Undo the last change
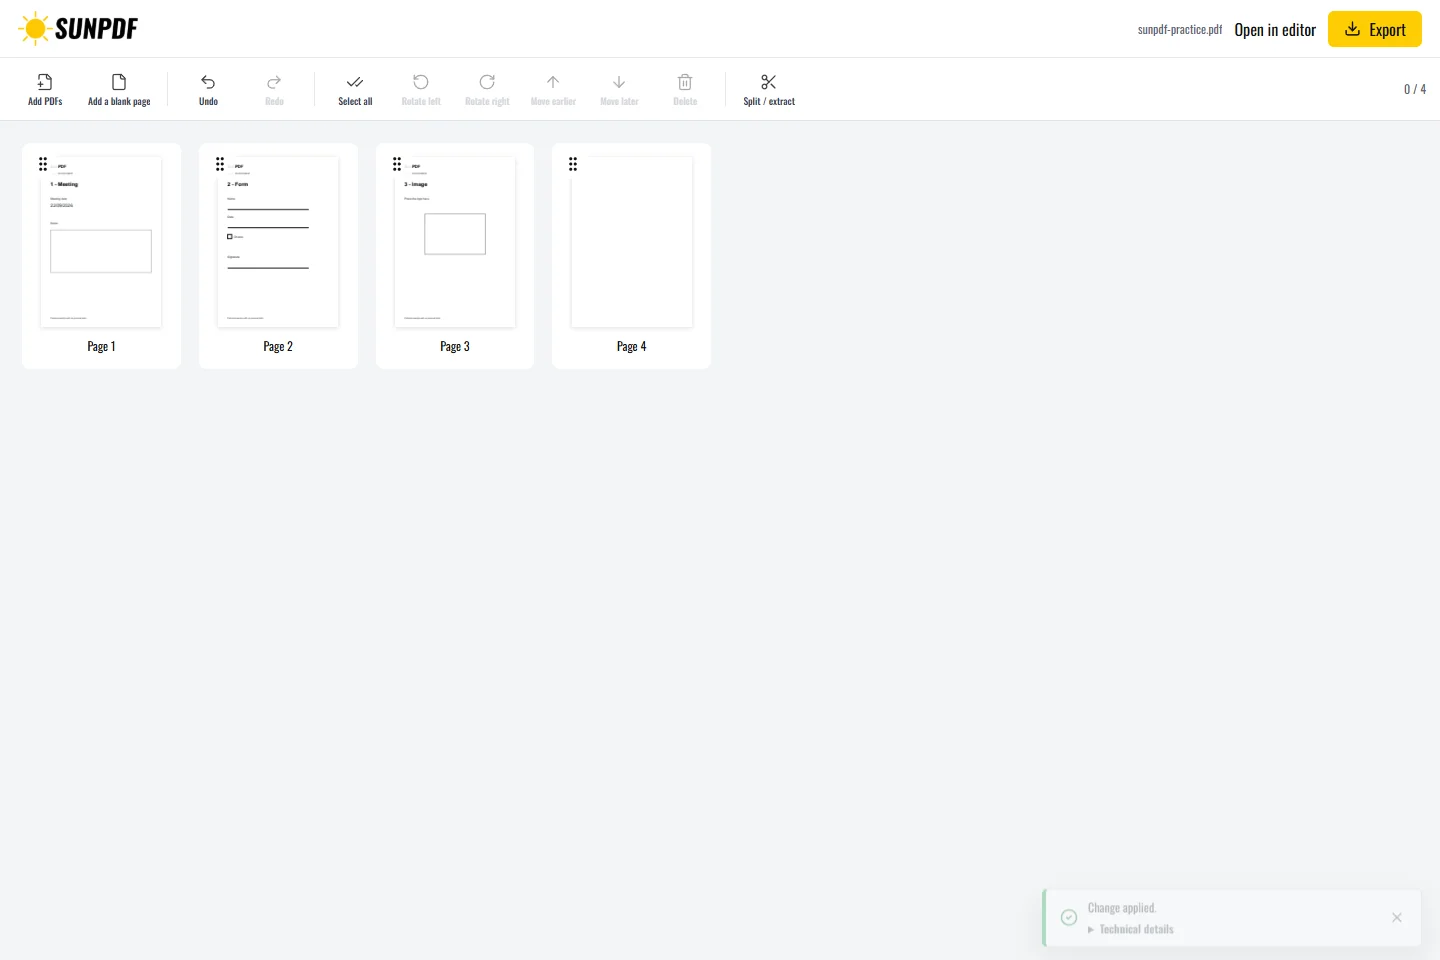 coord(208,89)
